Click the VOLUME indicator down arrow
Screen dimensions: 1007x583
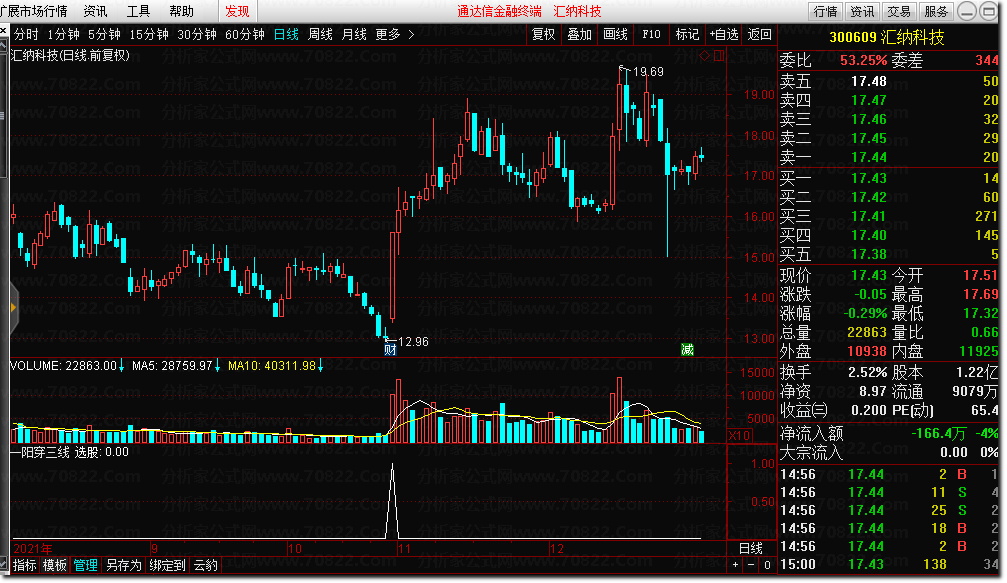121,366
